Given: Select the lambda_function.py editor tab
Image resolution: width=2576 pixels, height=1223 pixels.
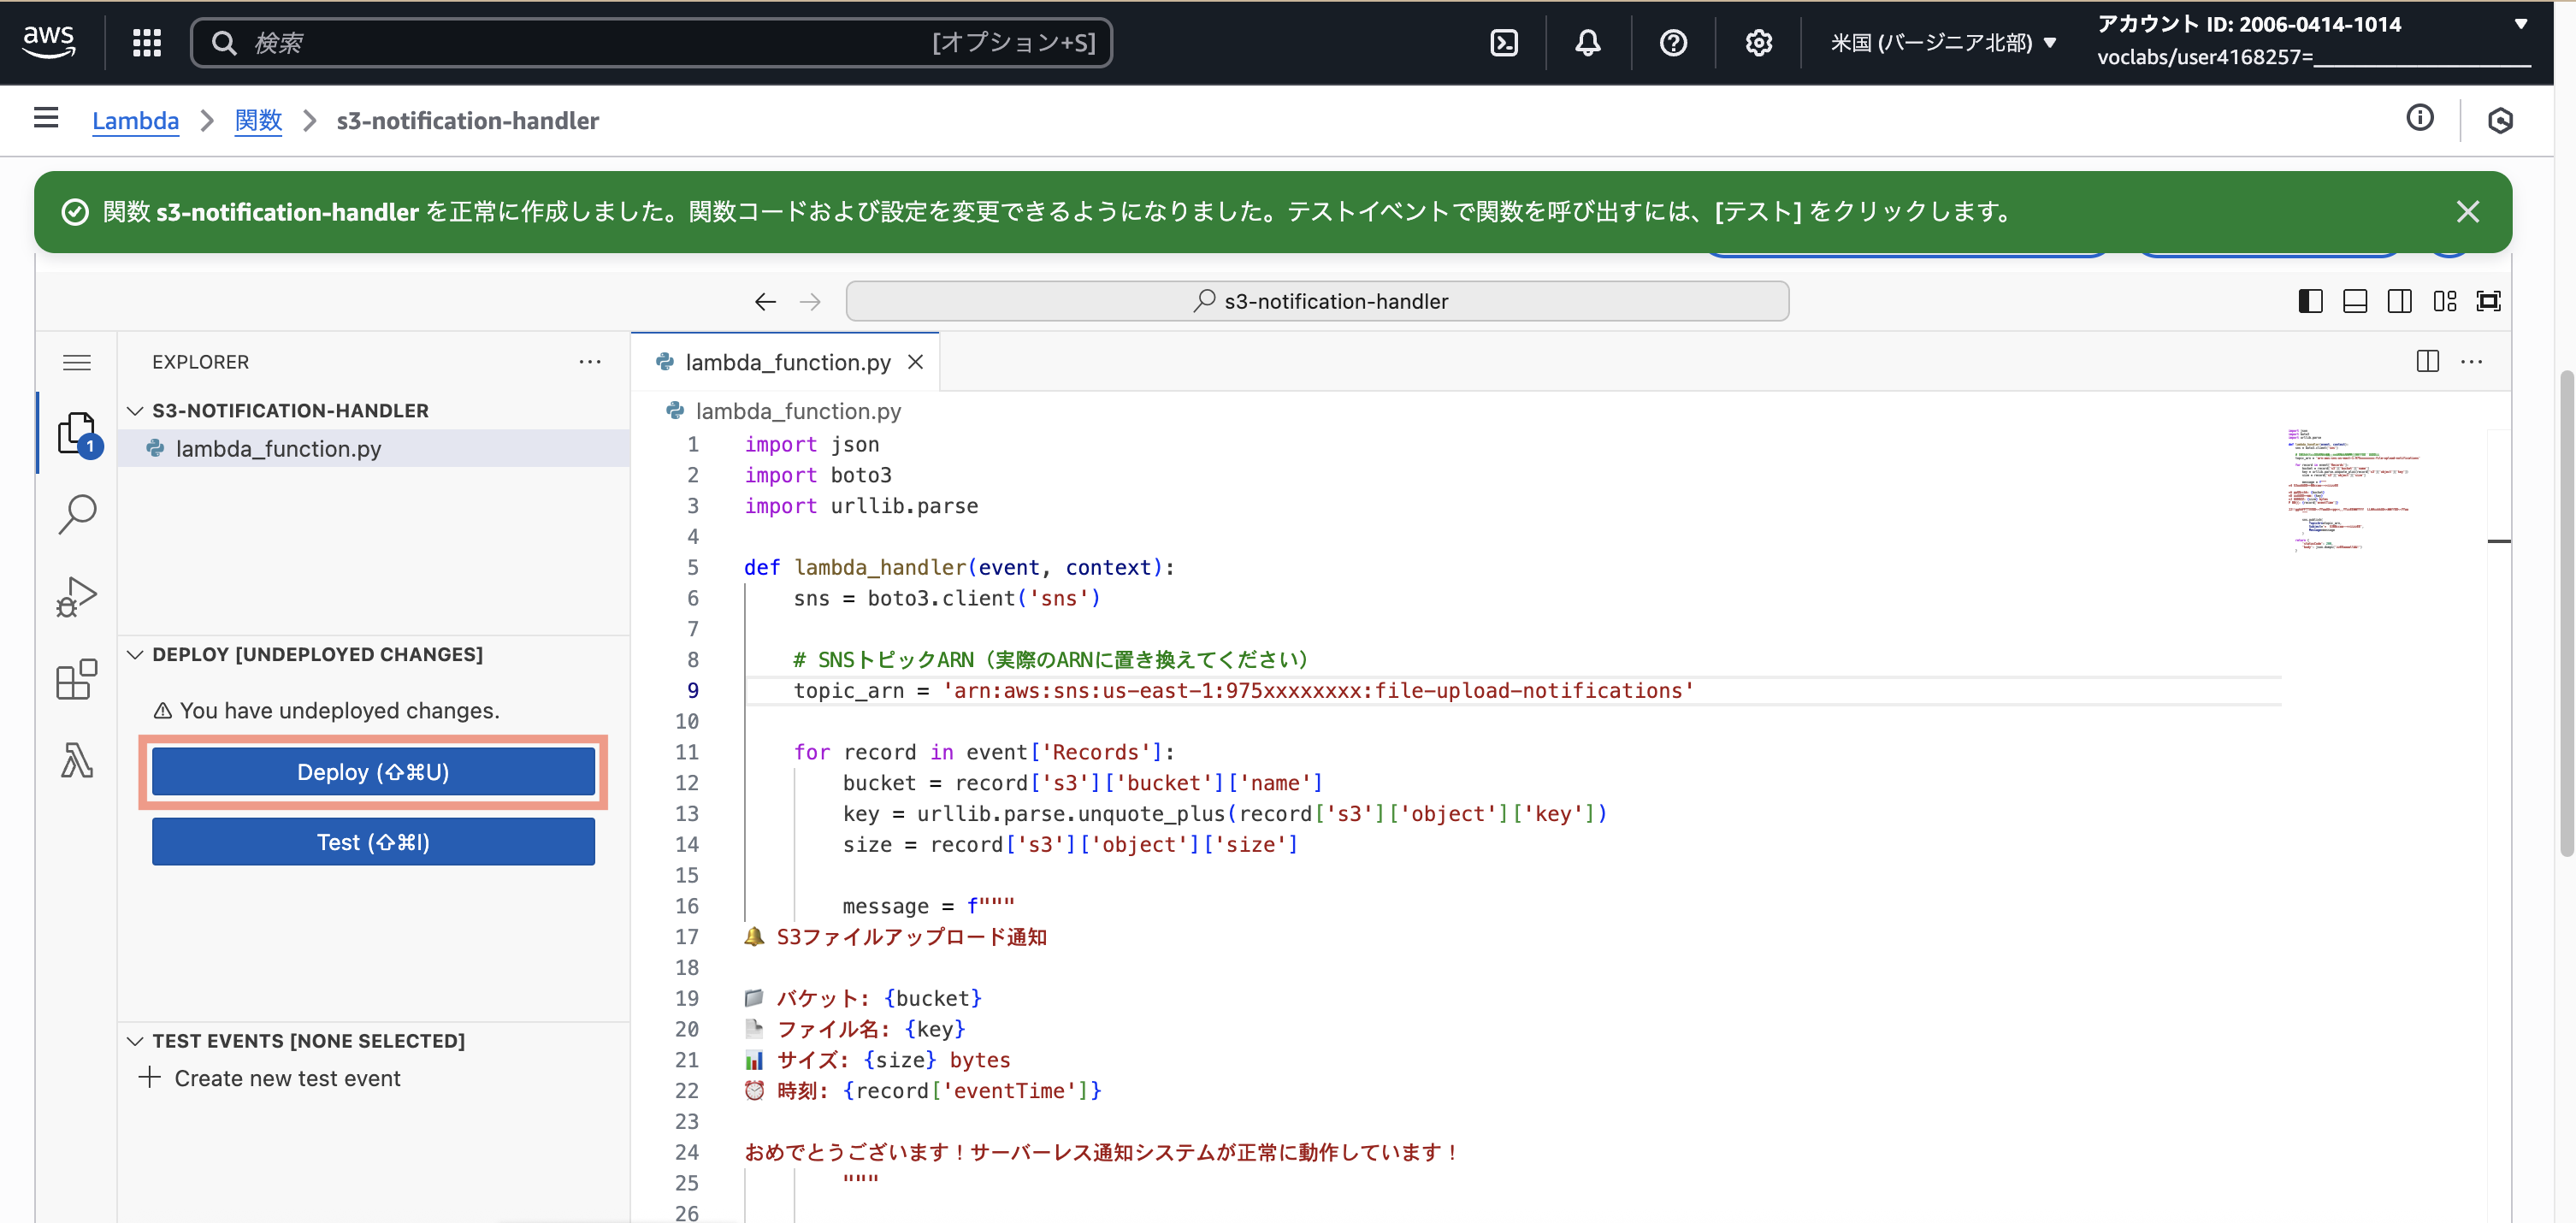Looking at the screenshot, I should [786, 362].
